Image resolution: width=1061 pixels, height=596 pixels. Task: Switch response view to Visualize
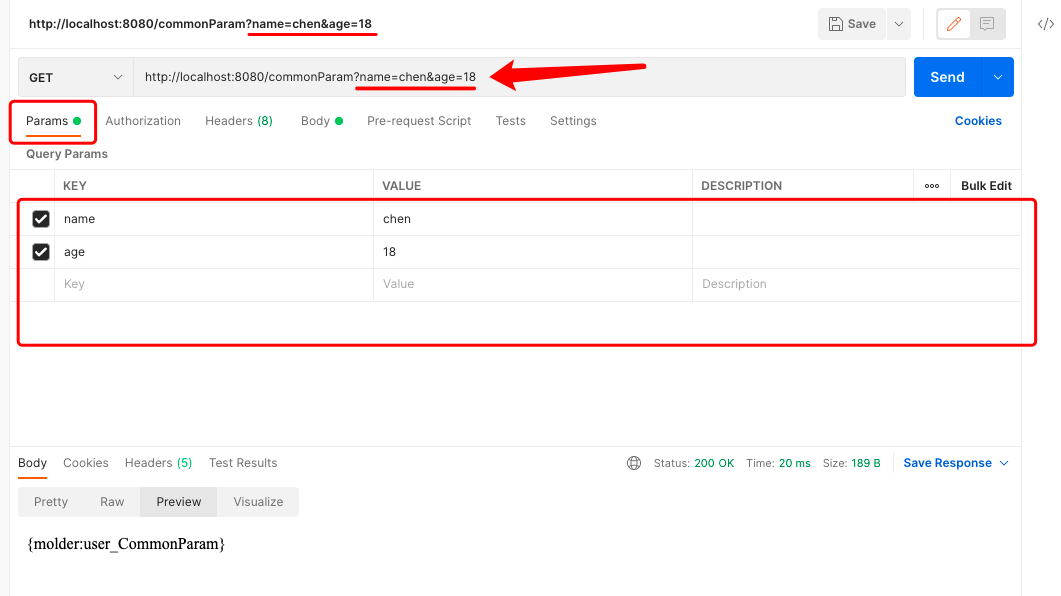[x=258, y=502]
